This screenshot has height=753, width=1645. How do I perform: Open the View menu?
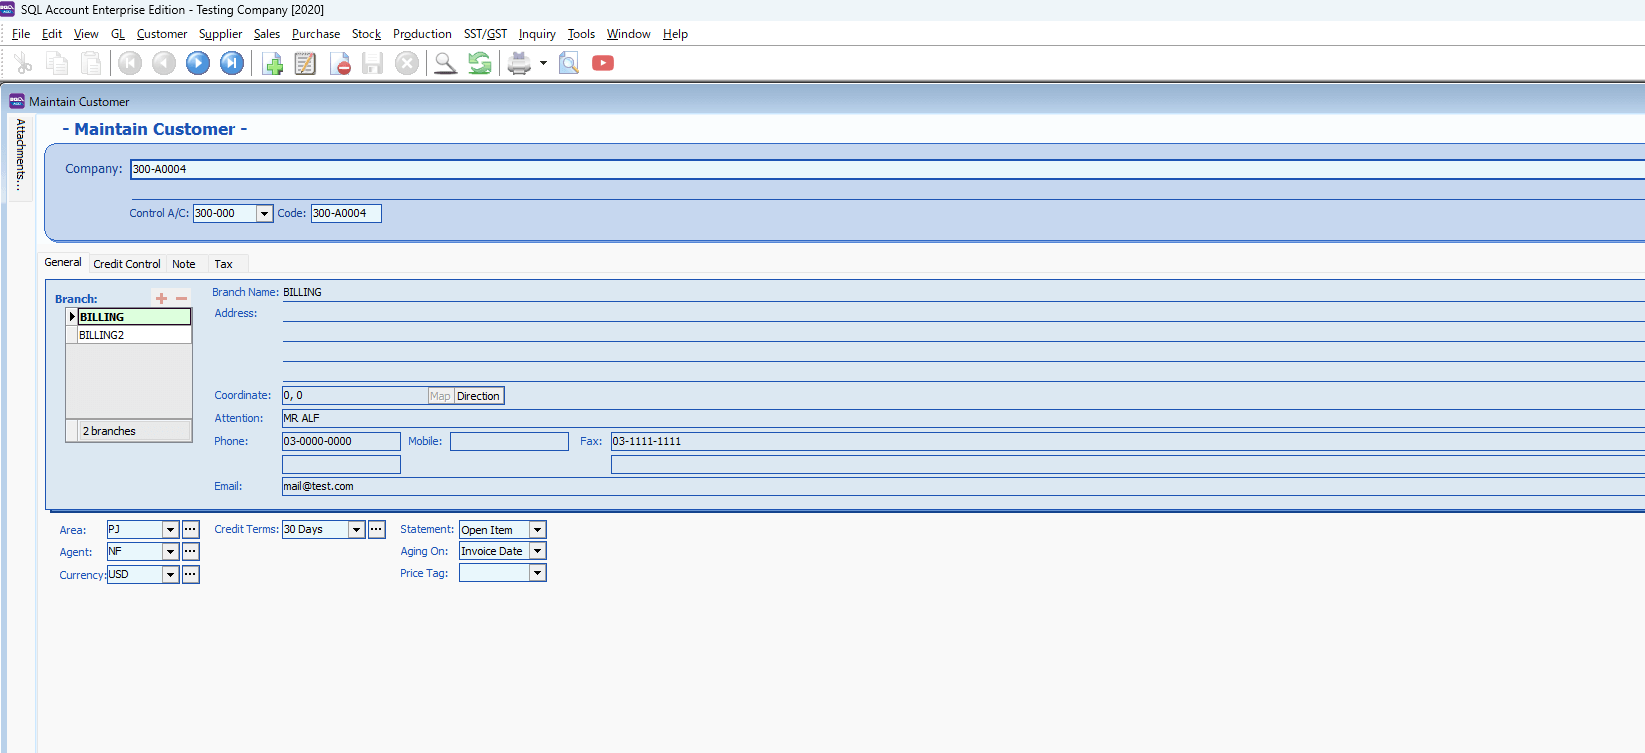86,34
